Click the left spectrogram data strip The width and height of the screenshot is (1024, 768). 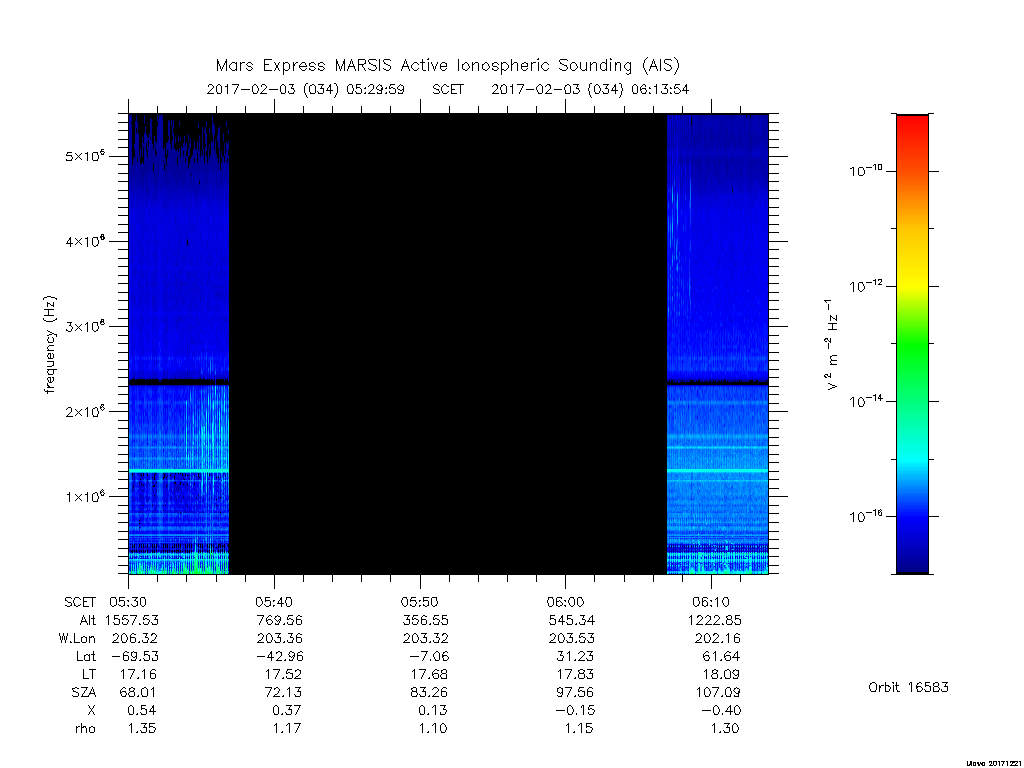[x=178, y=344]
